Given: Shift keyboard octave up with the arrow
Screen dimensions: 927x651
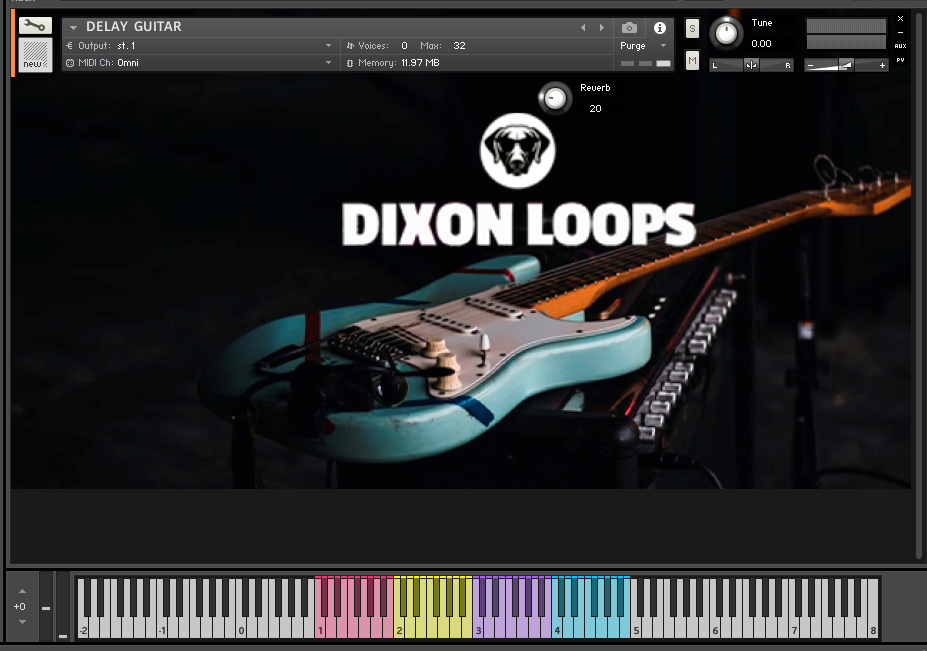Looking at the screenshot, I should tap(22, 591).
